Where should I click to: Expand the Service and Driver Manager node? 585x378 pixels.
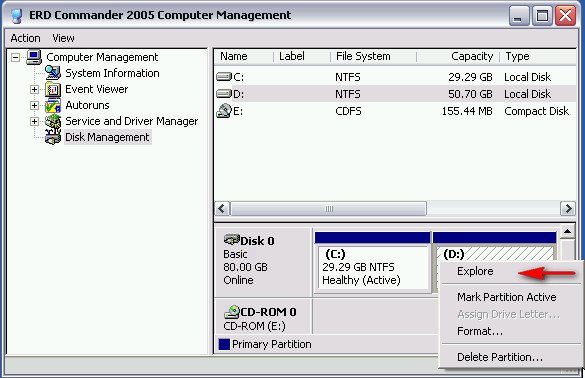pos(34,121)
